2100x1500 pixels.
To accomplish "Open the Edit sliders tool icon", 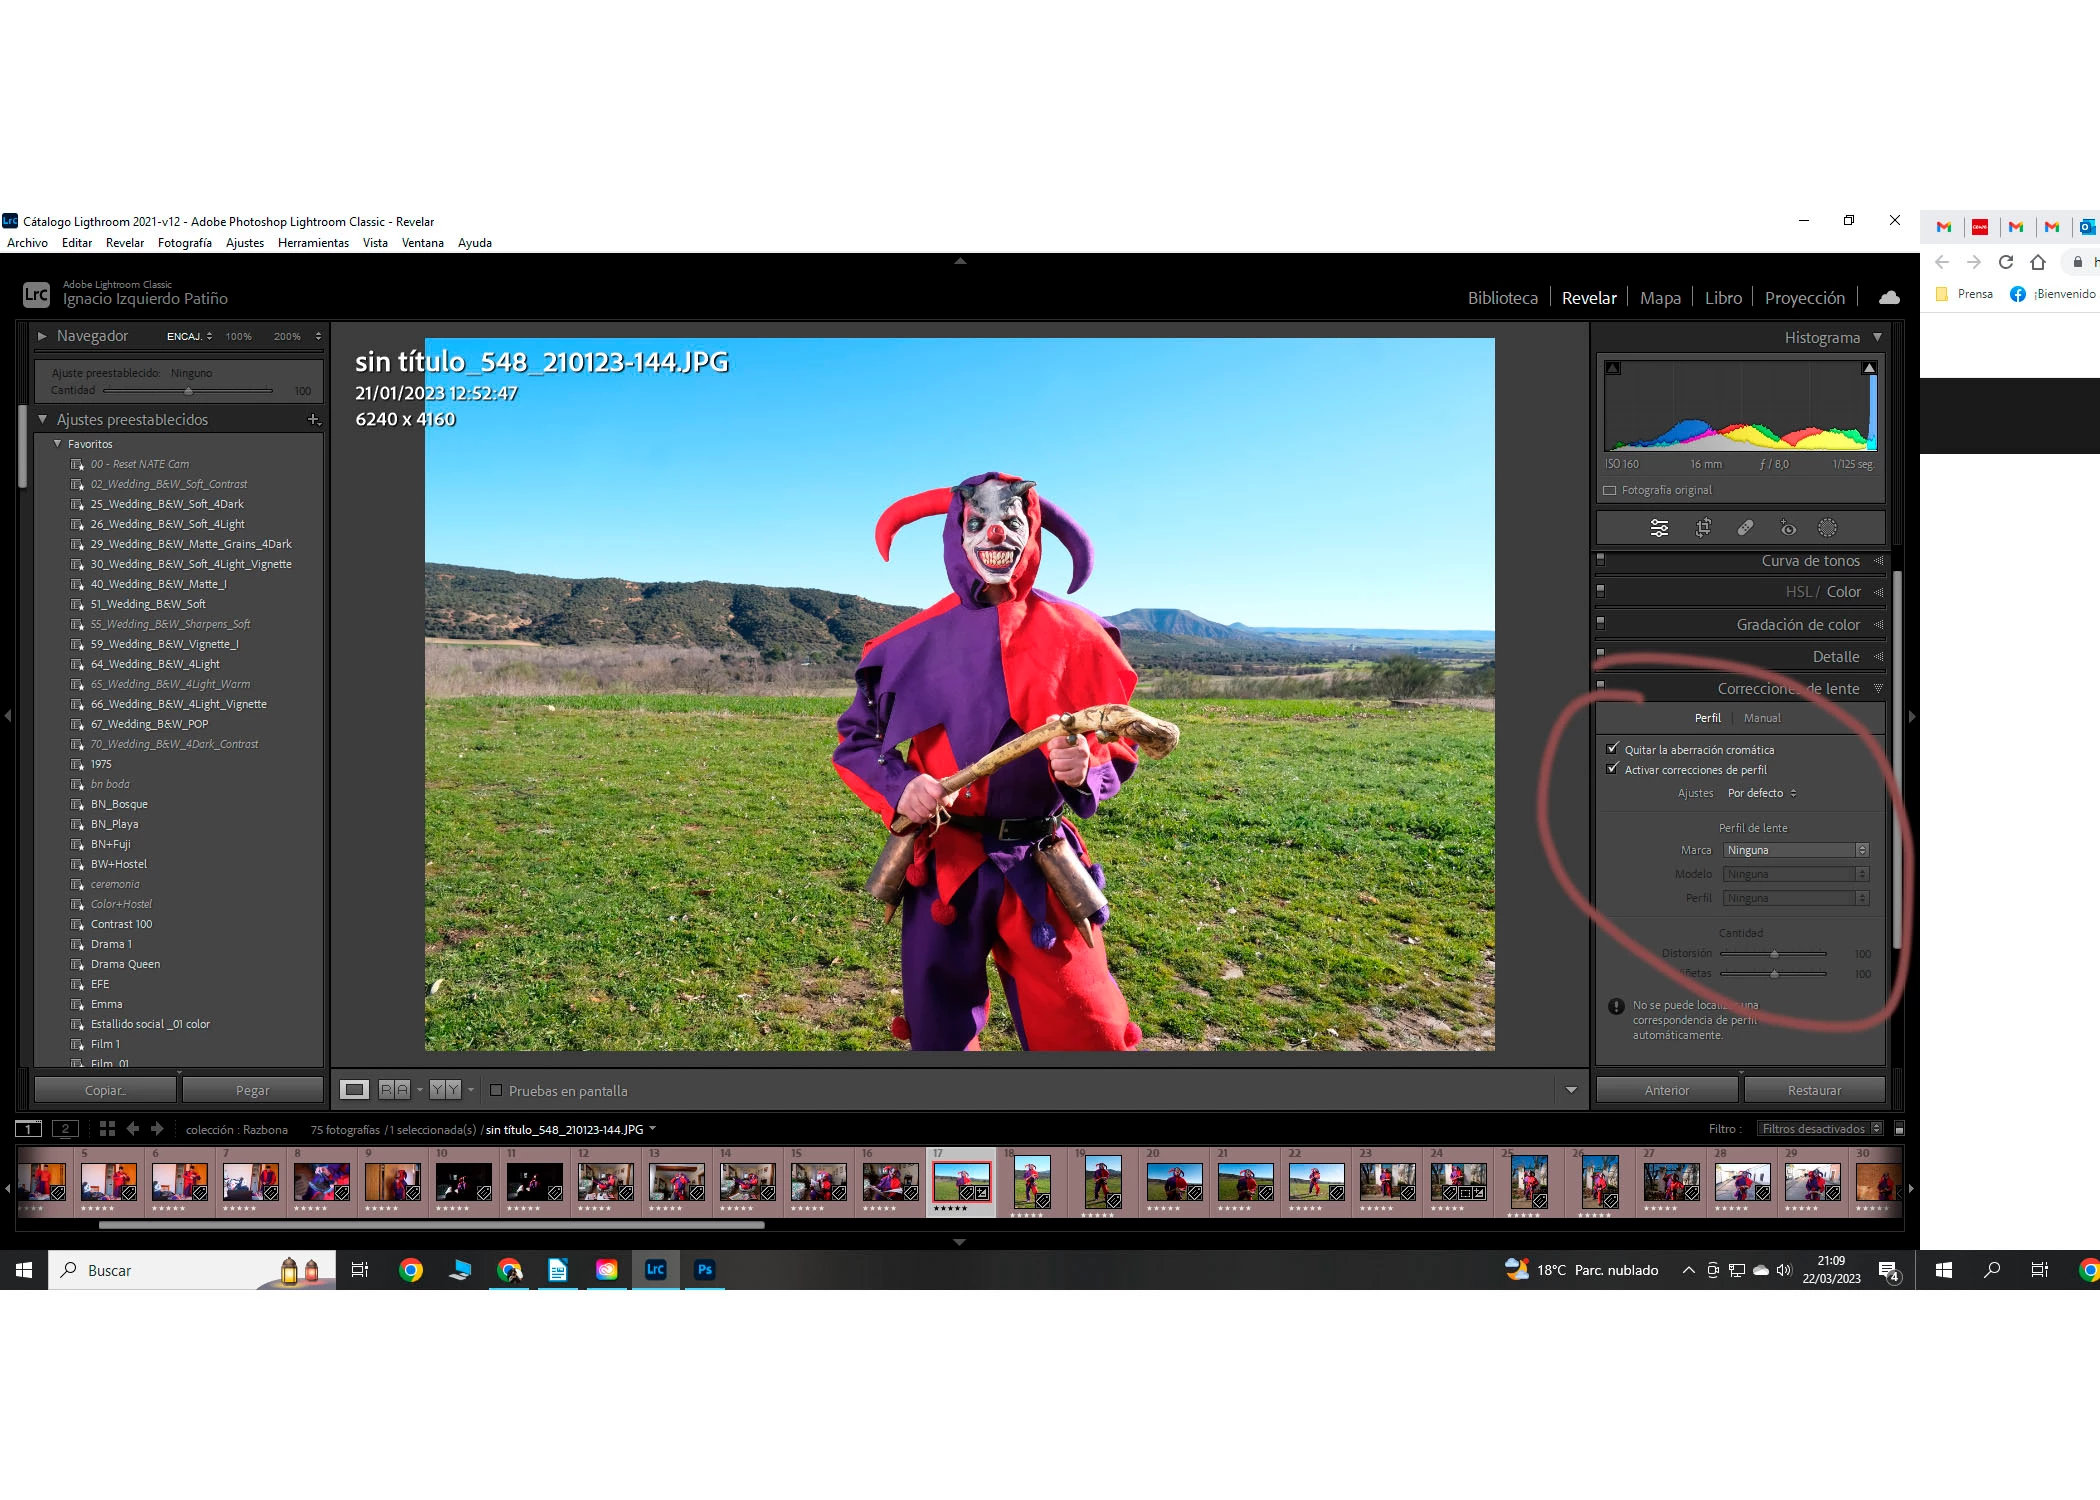I will tap(1659, 528).
